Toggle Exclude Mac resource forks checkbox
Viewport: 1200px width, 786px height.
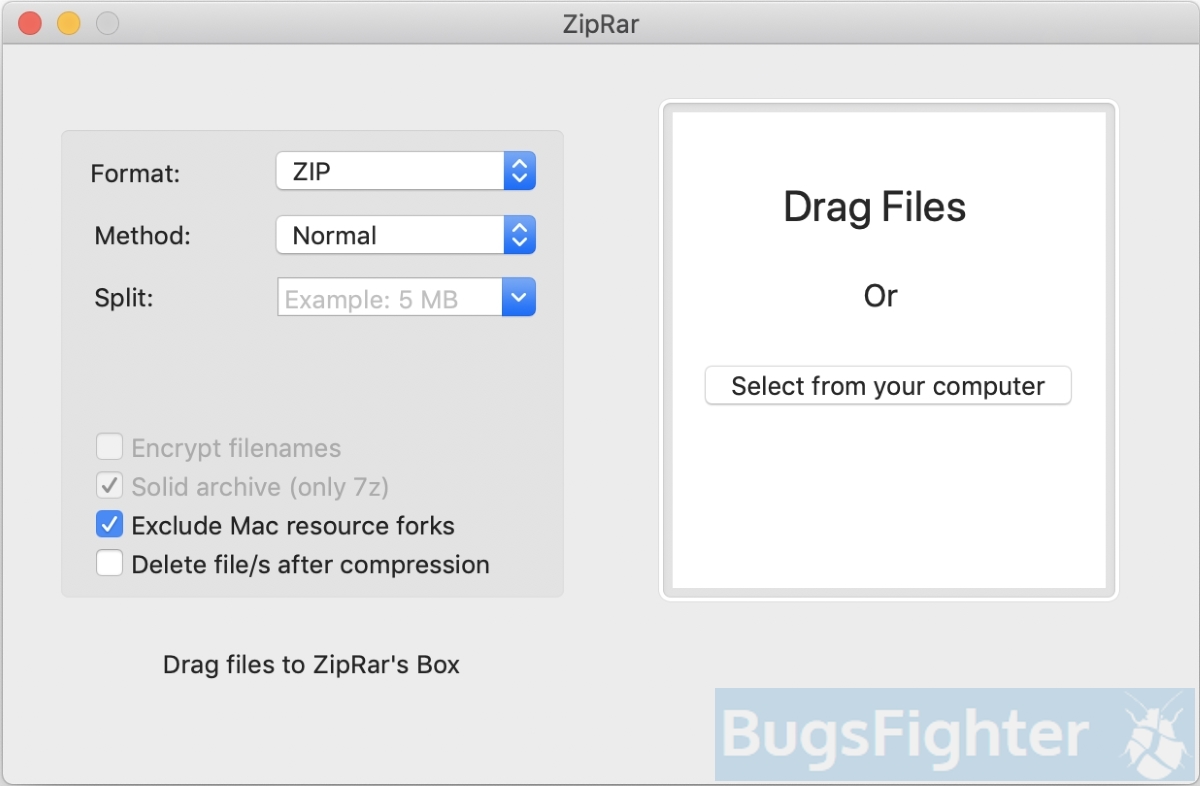[109, 525]
